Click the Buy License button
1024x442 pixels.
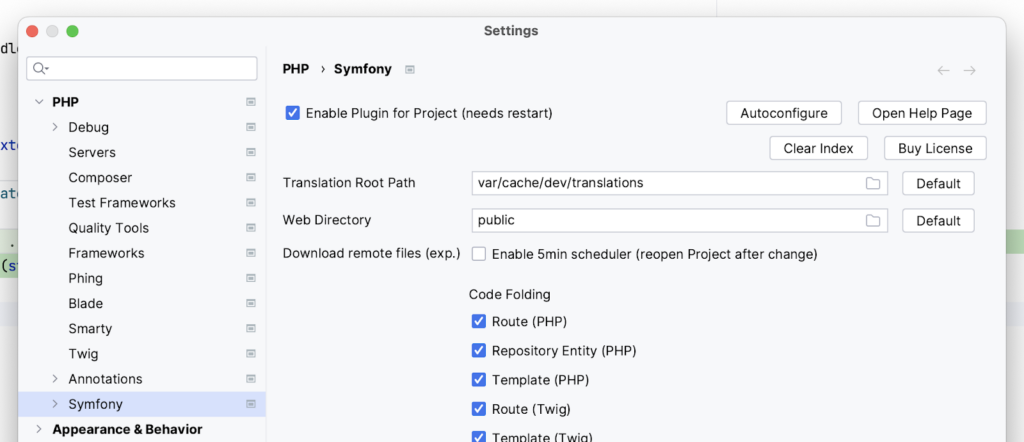[935, 148]
